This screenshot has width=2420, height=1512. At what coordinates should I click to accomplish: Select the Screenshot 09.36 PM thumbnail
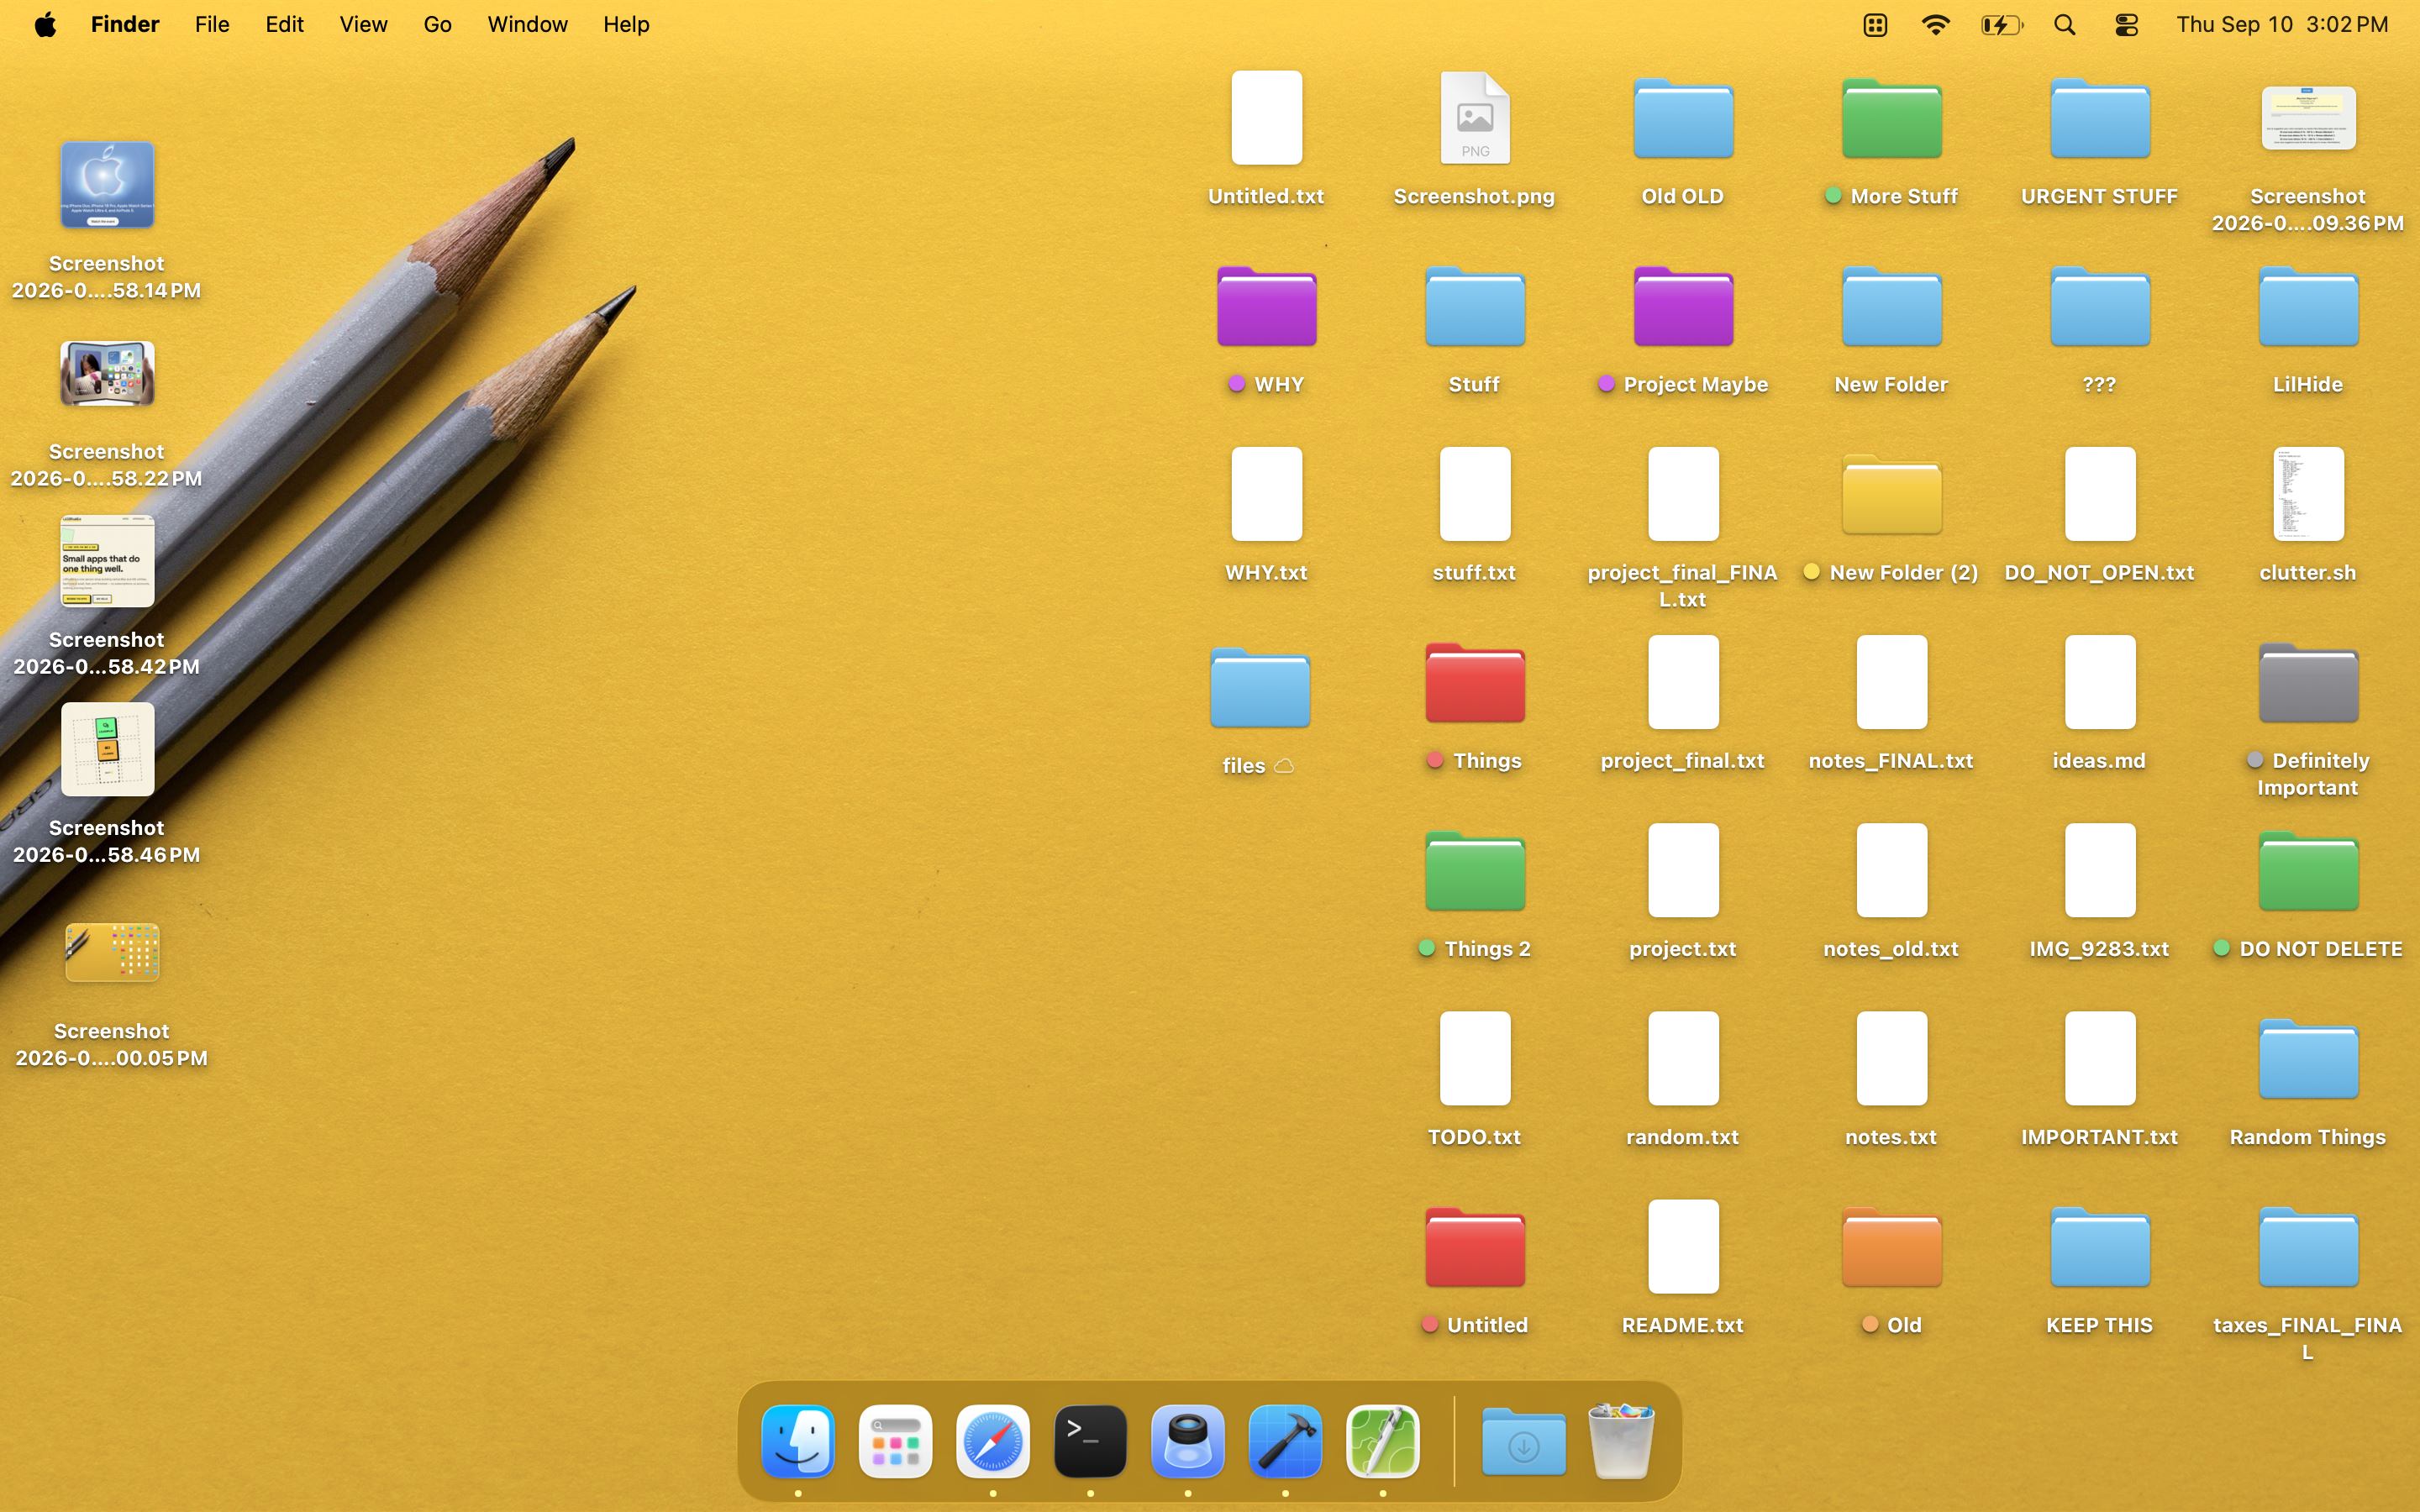[2308, 118]
